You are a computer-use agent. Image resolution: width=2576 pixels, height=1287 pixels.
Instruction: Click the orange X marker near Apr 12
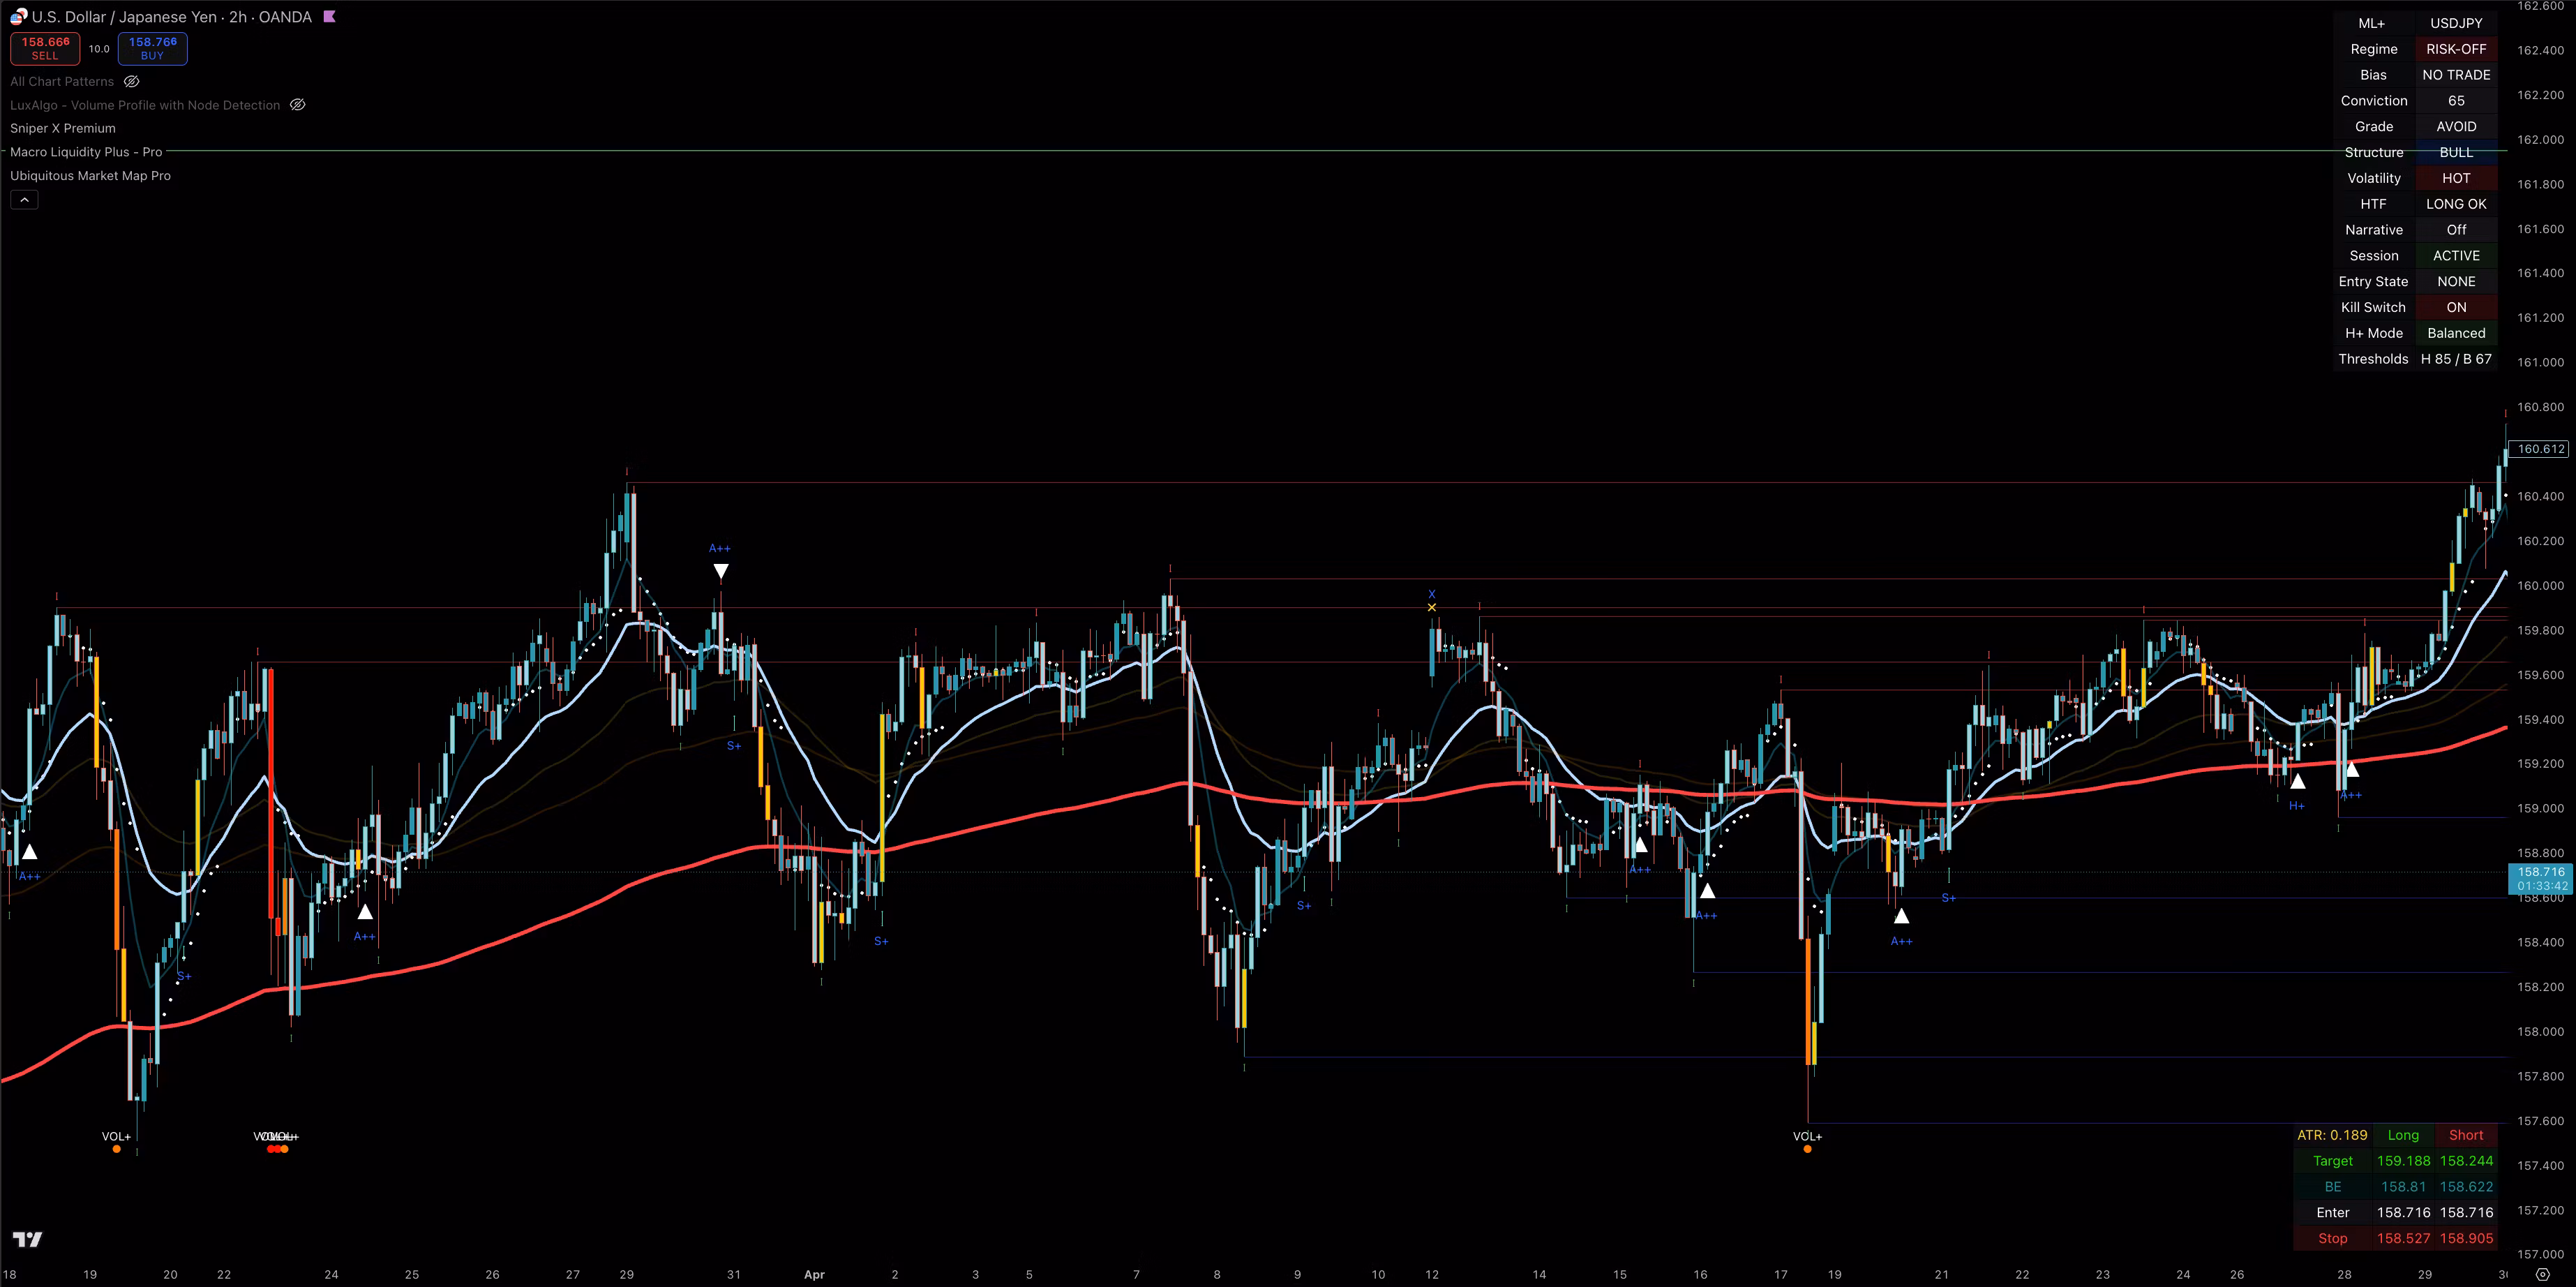click(x=1432, y=607)
